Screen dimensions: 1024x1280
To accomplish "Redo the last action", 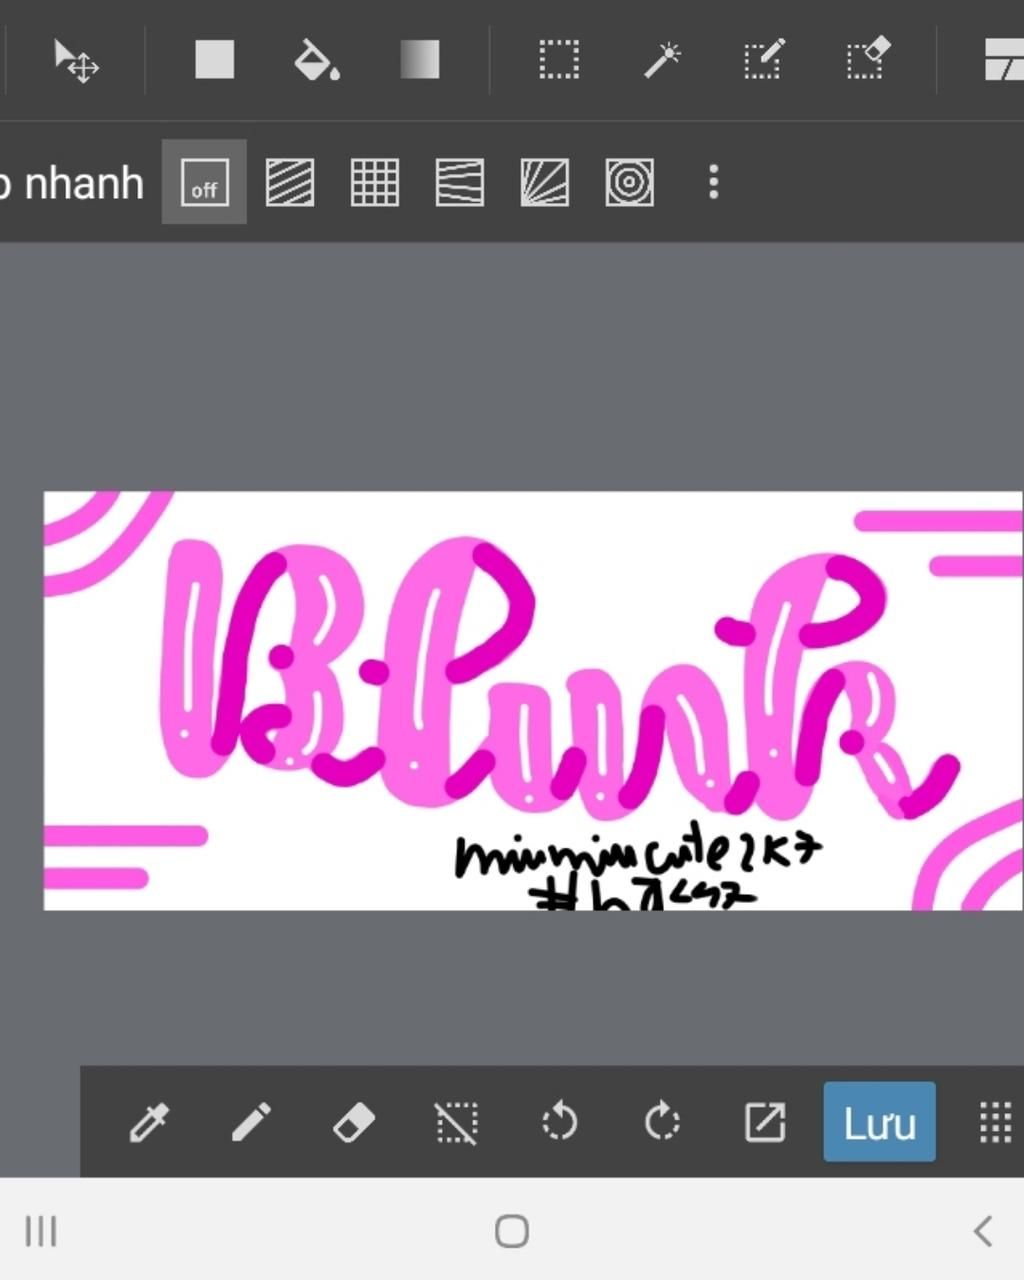I will pyautogui.click(x=662, y=1121).
